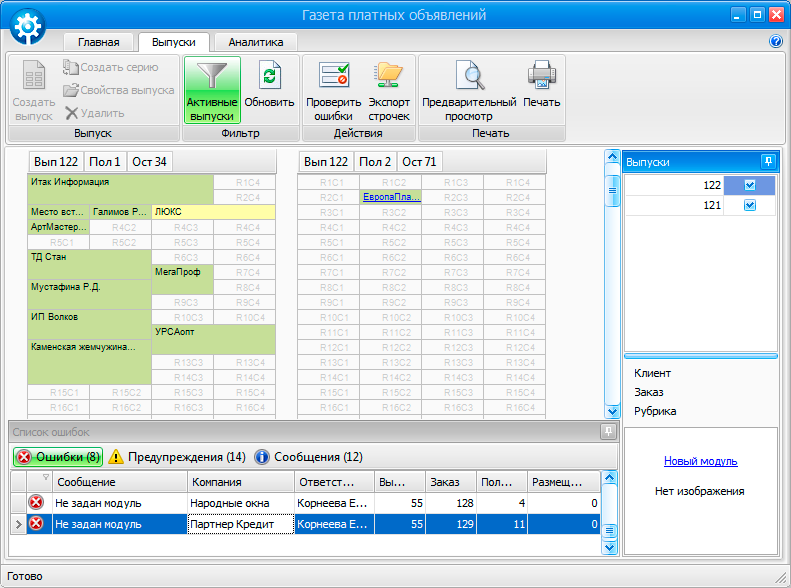Toggle Ошибки (8) filter button

[58, 457]
